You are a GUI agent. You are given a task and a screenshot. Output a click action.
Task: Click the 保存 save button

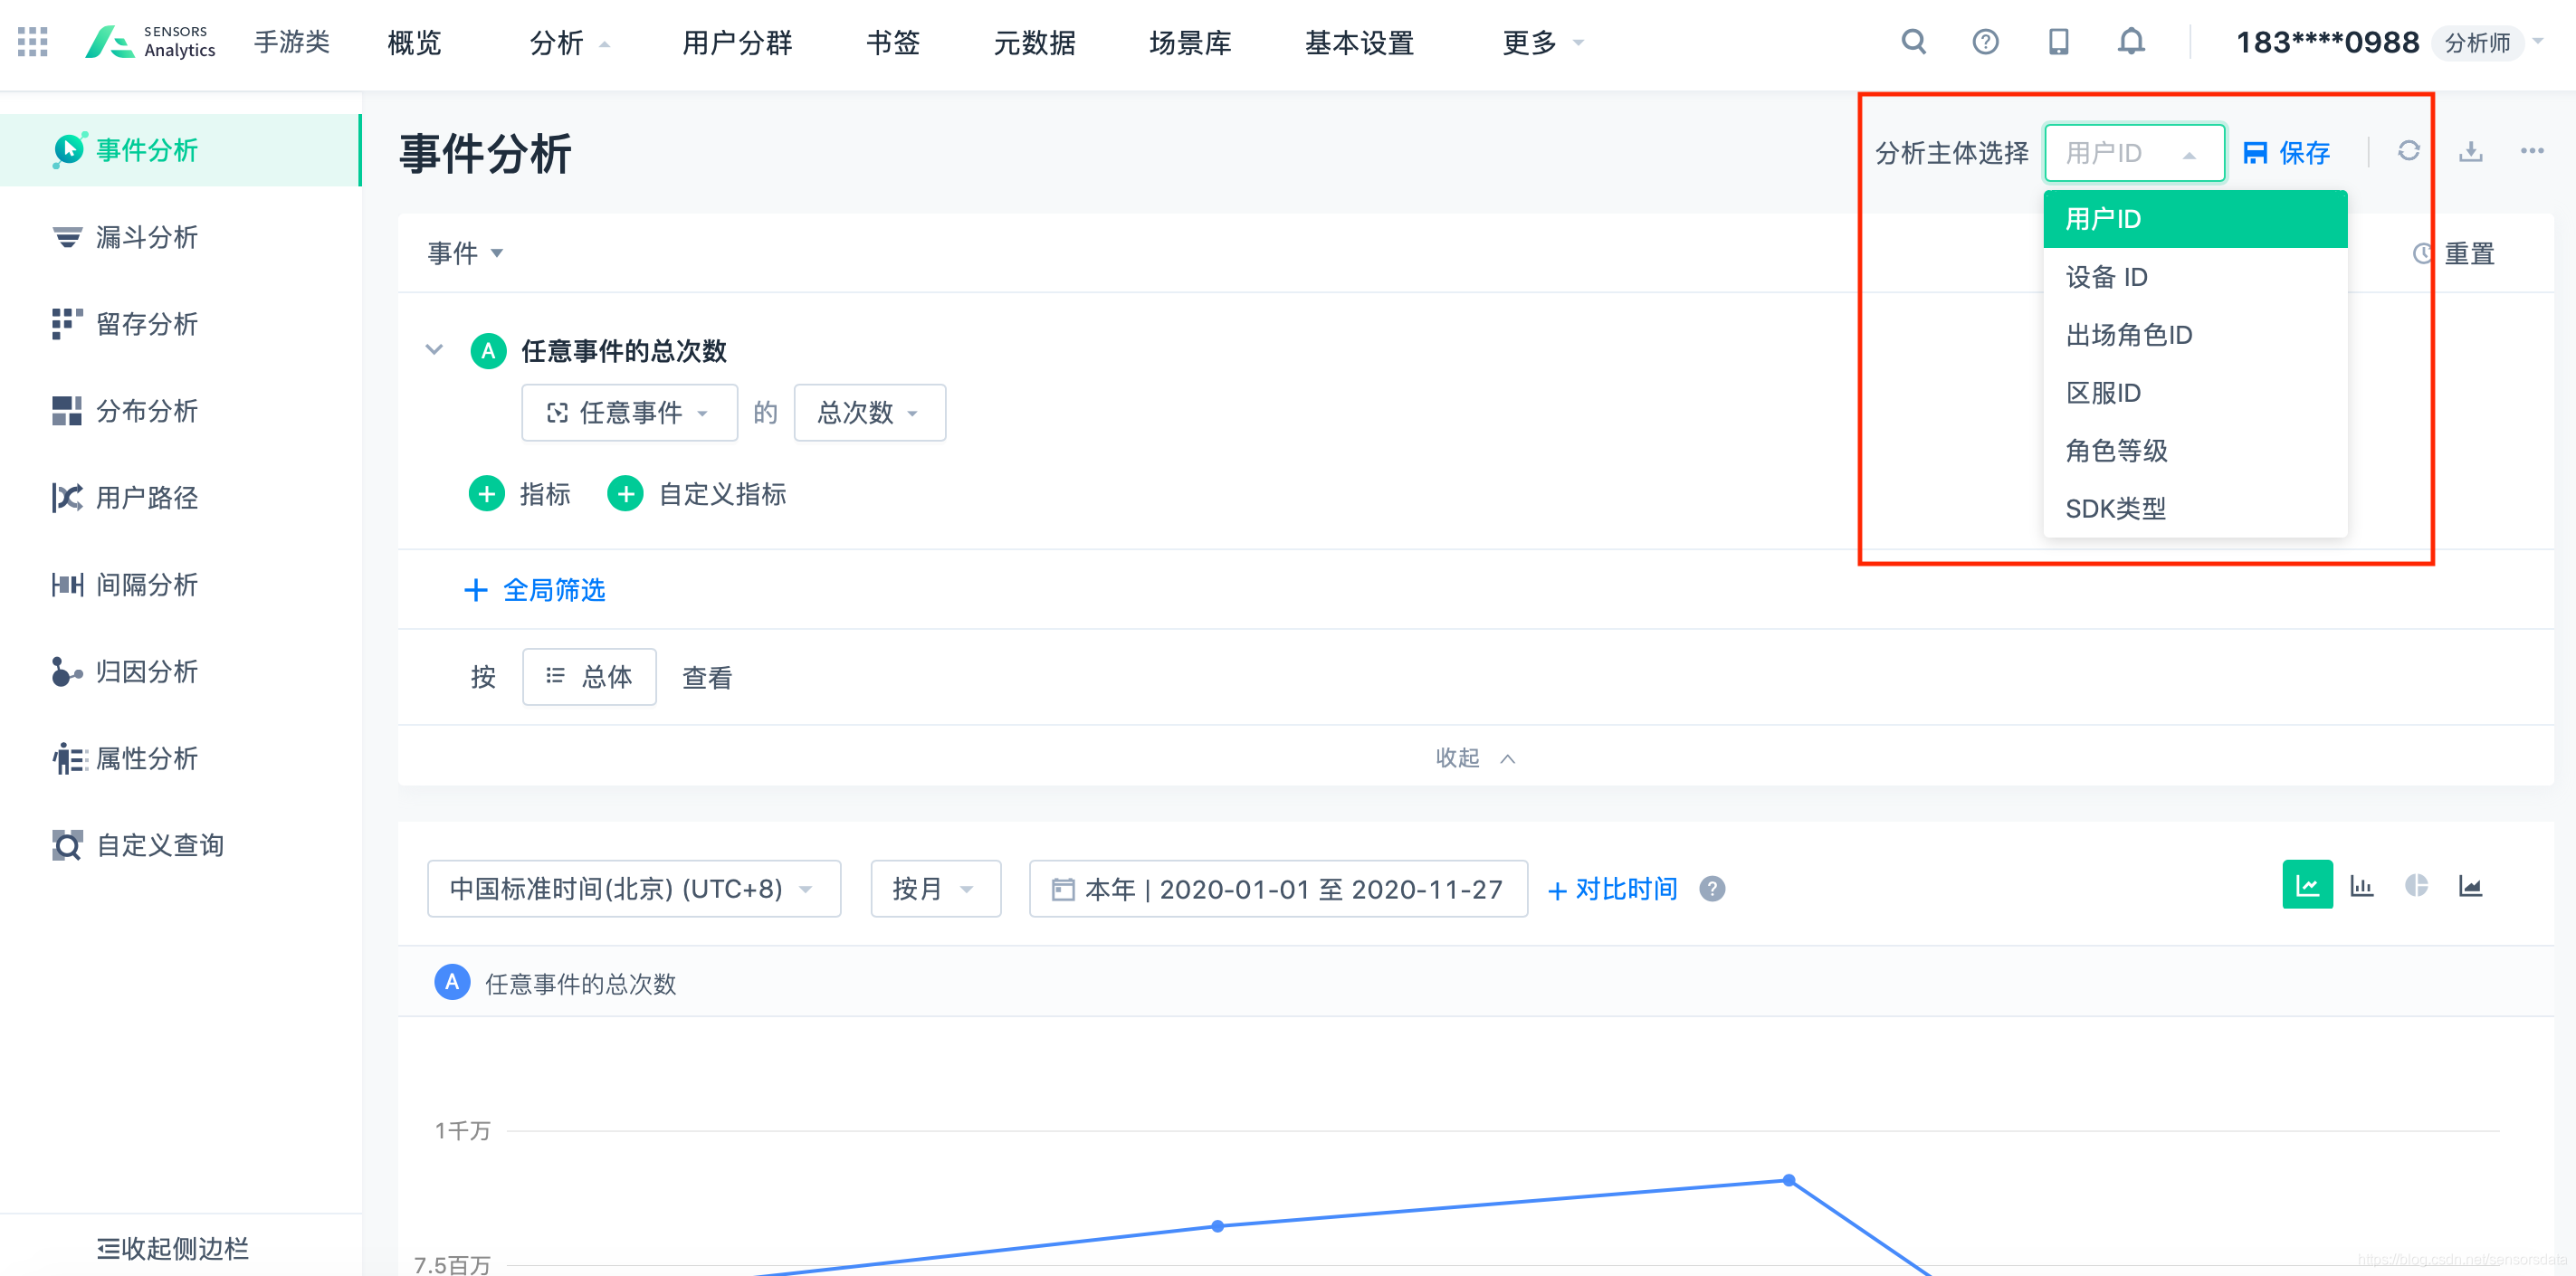coord(2287,153)
